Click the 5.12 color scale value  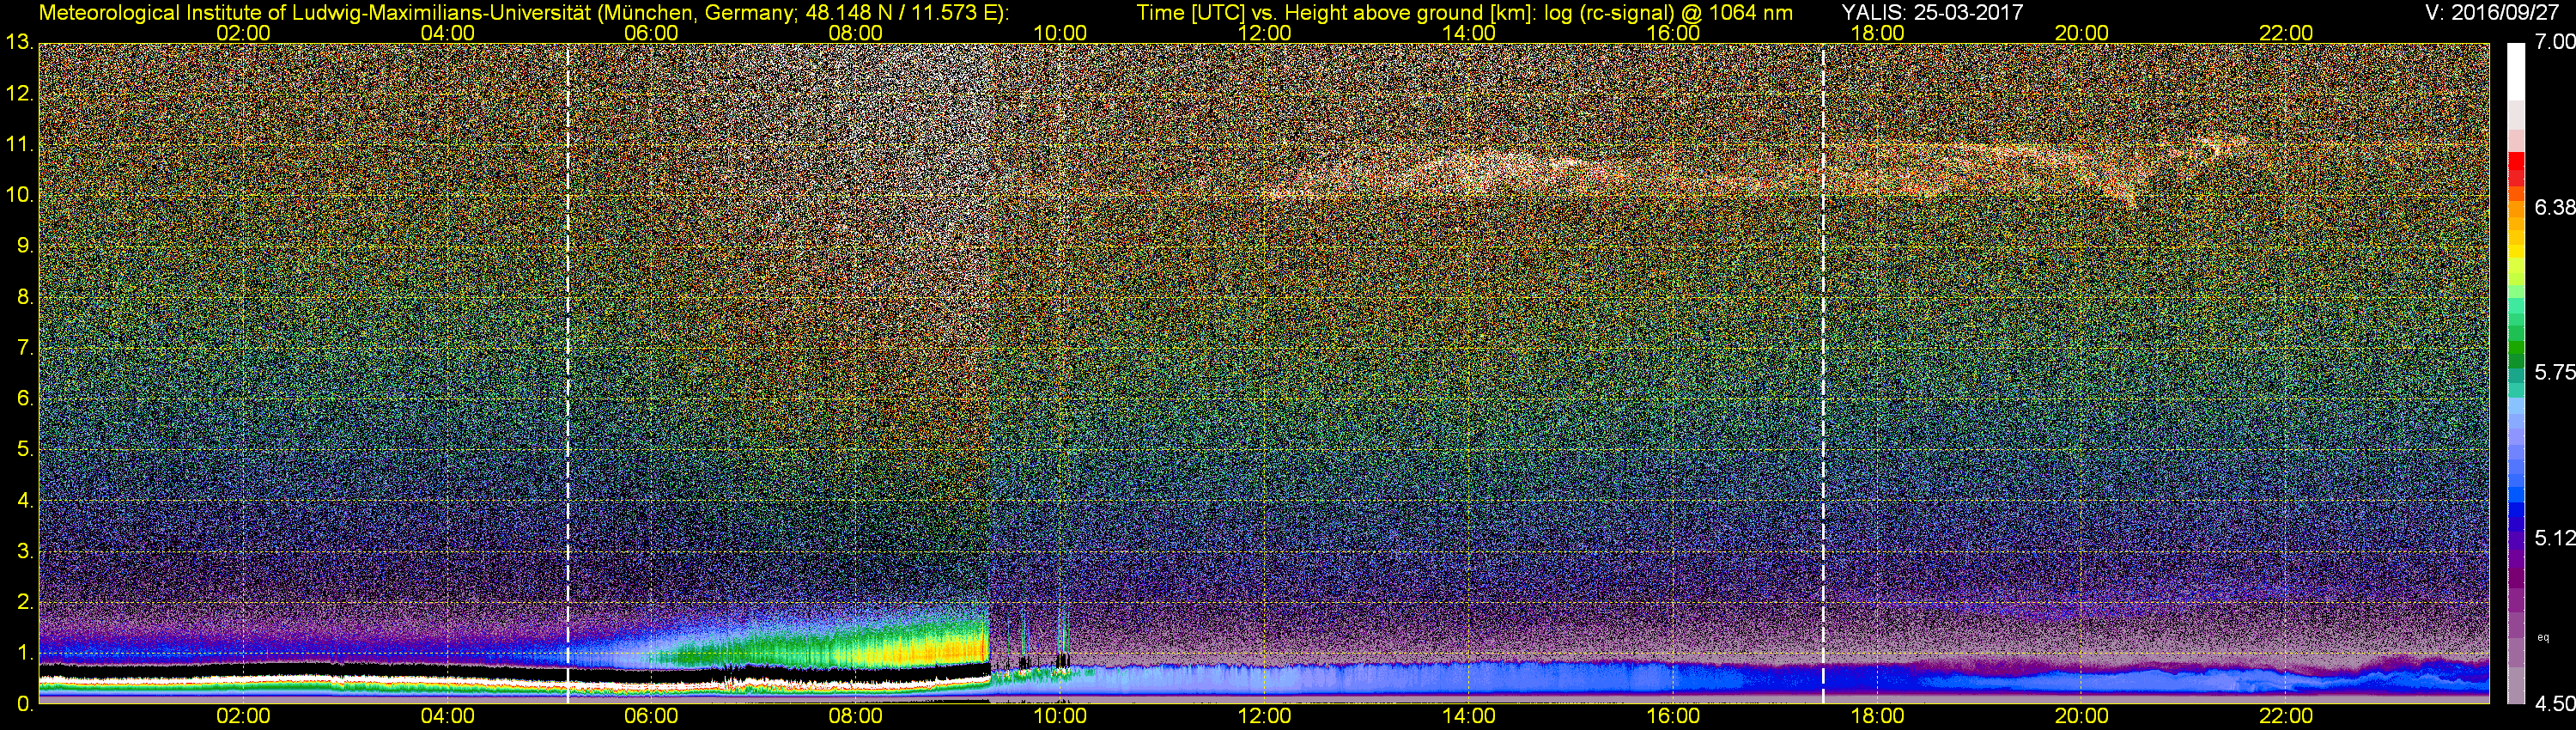[x=2556, y=538]
